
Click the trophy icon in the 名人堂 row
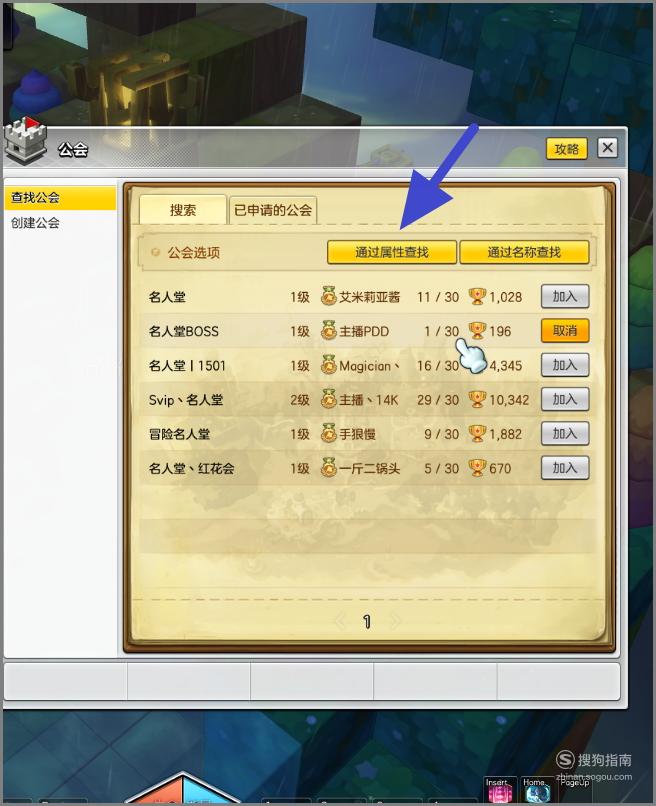coord(477,297)
